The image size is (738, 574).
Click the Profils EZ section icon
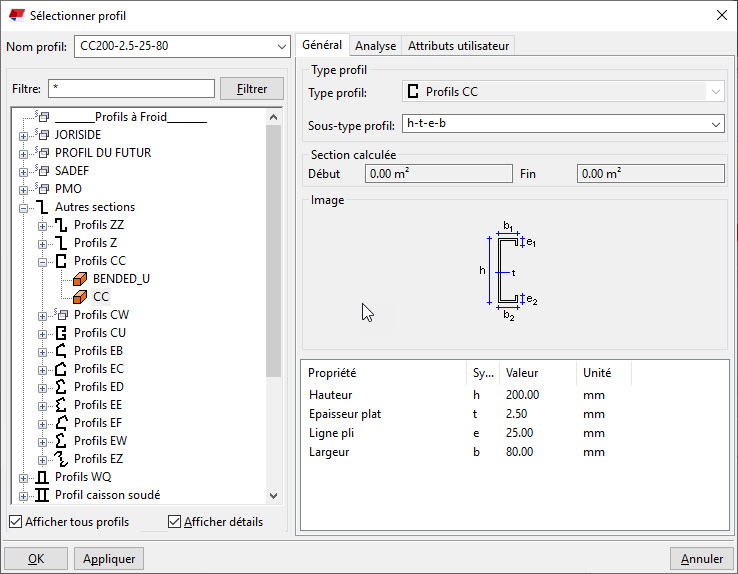point(61,459)
